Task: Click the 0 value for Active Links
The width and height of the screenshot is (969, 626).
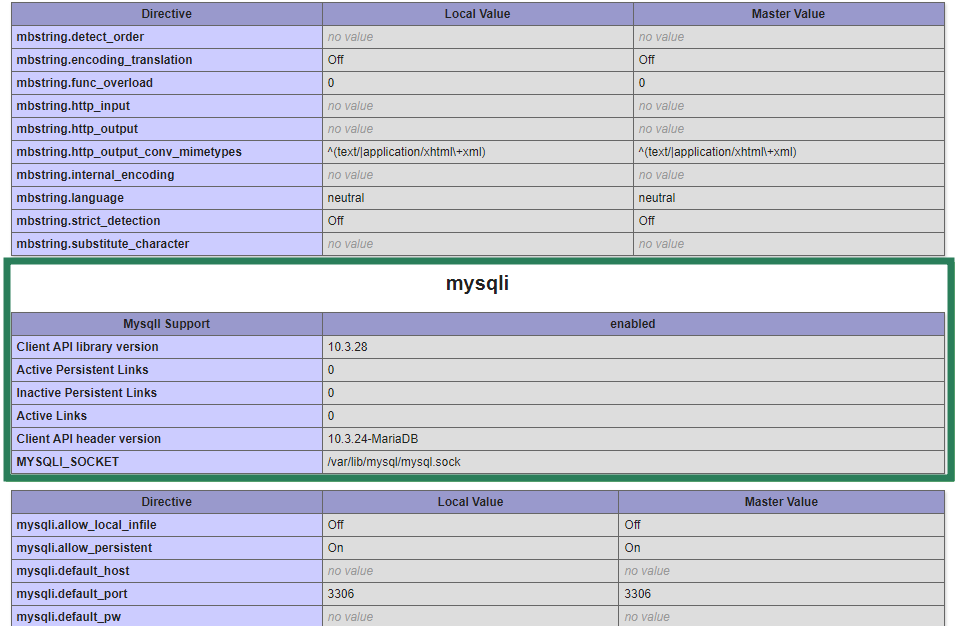Action: 331,416
